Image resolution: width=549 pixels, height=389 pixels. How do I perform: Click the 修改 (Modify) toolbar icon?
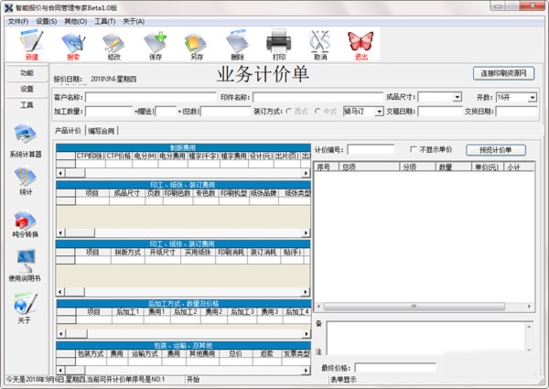click(114, 45)
